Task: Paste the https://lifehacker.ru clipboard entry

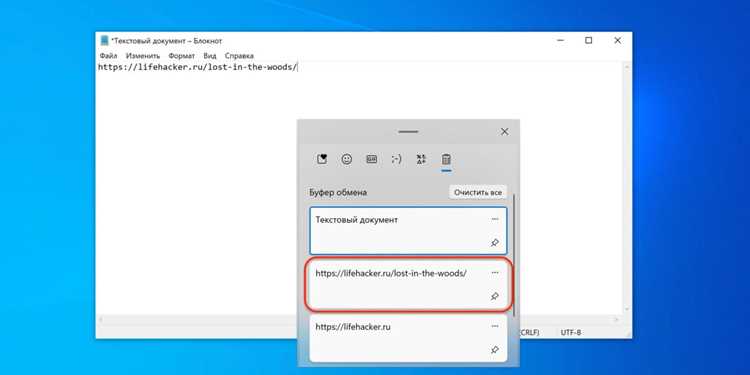Action: (x=408, y=338)
